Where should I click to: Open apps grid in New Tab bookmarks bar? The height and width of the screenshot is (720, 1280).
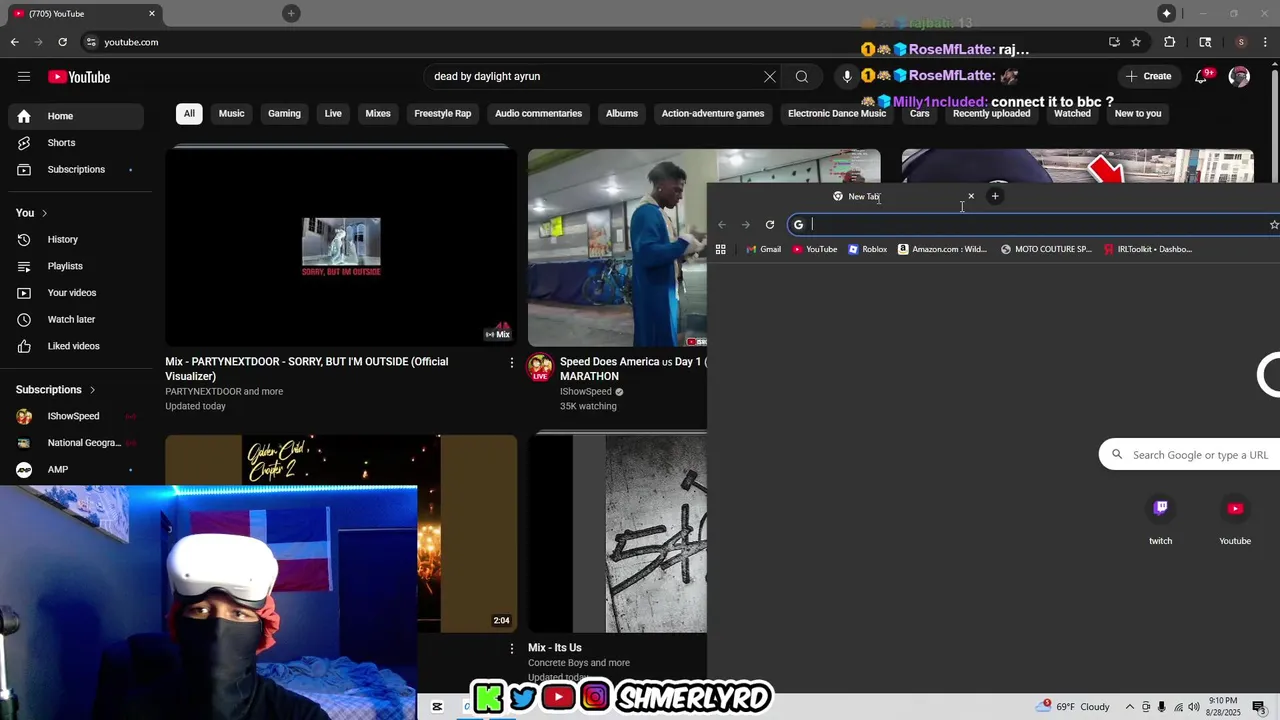tap(720, 249)
